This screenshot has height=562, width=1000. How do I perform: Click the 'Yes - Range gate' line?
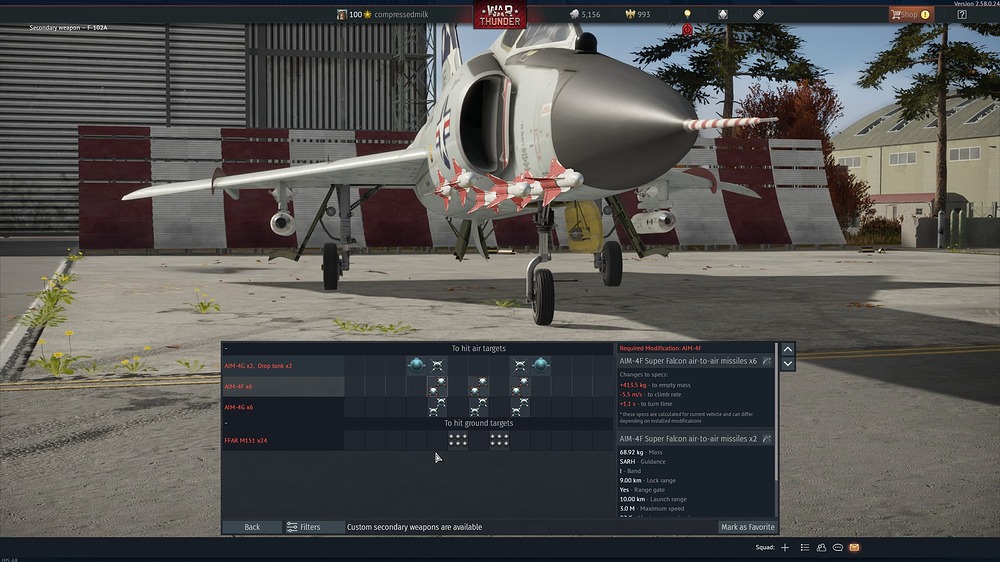(642, 490)
